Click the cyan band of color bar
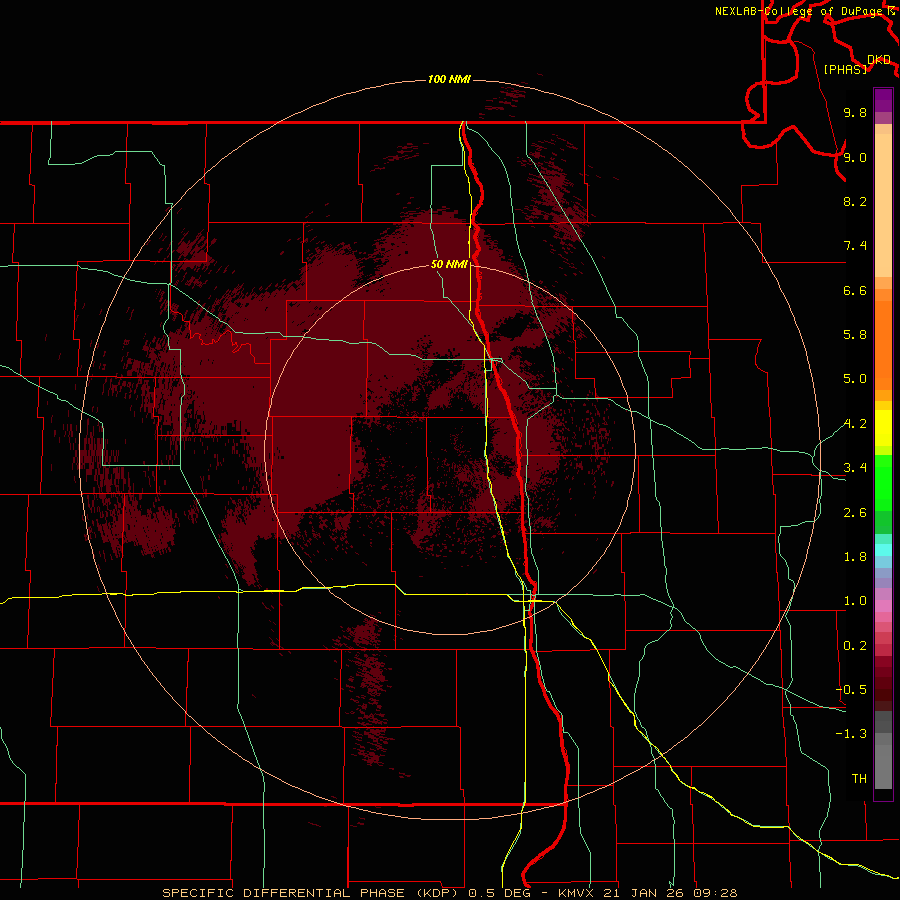The width and height of the screenshot is (900, 900). [883, 550]
